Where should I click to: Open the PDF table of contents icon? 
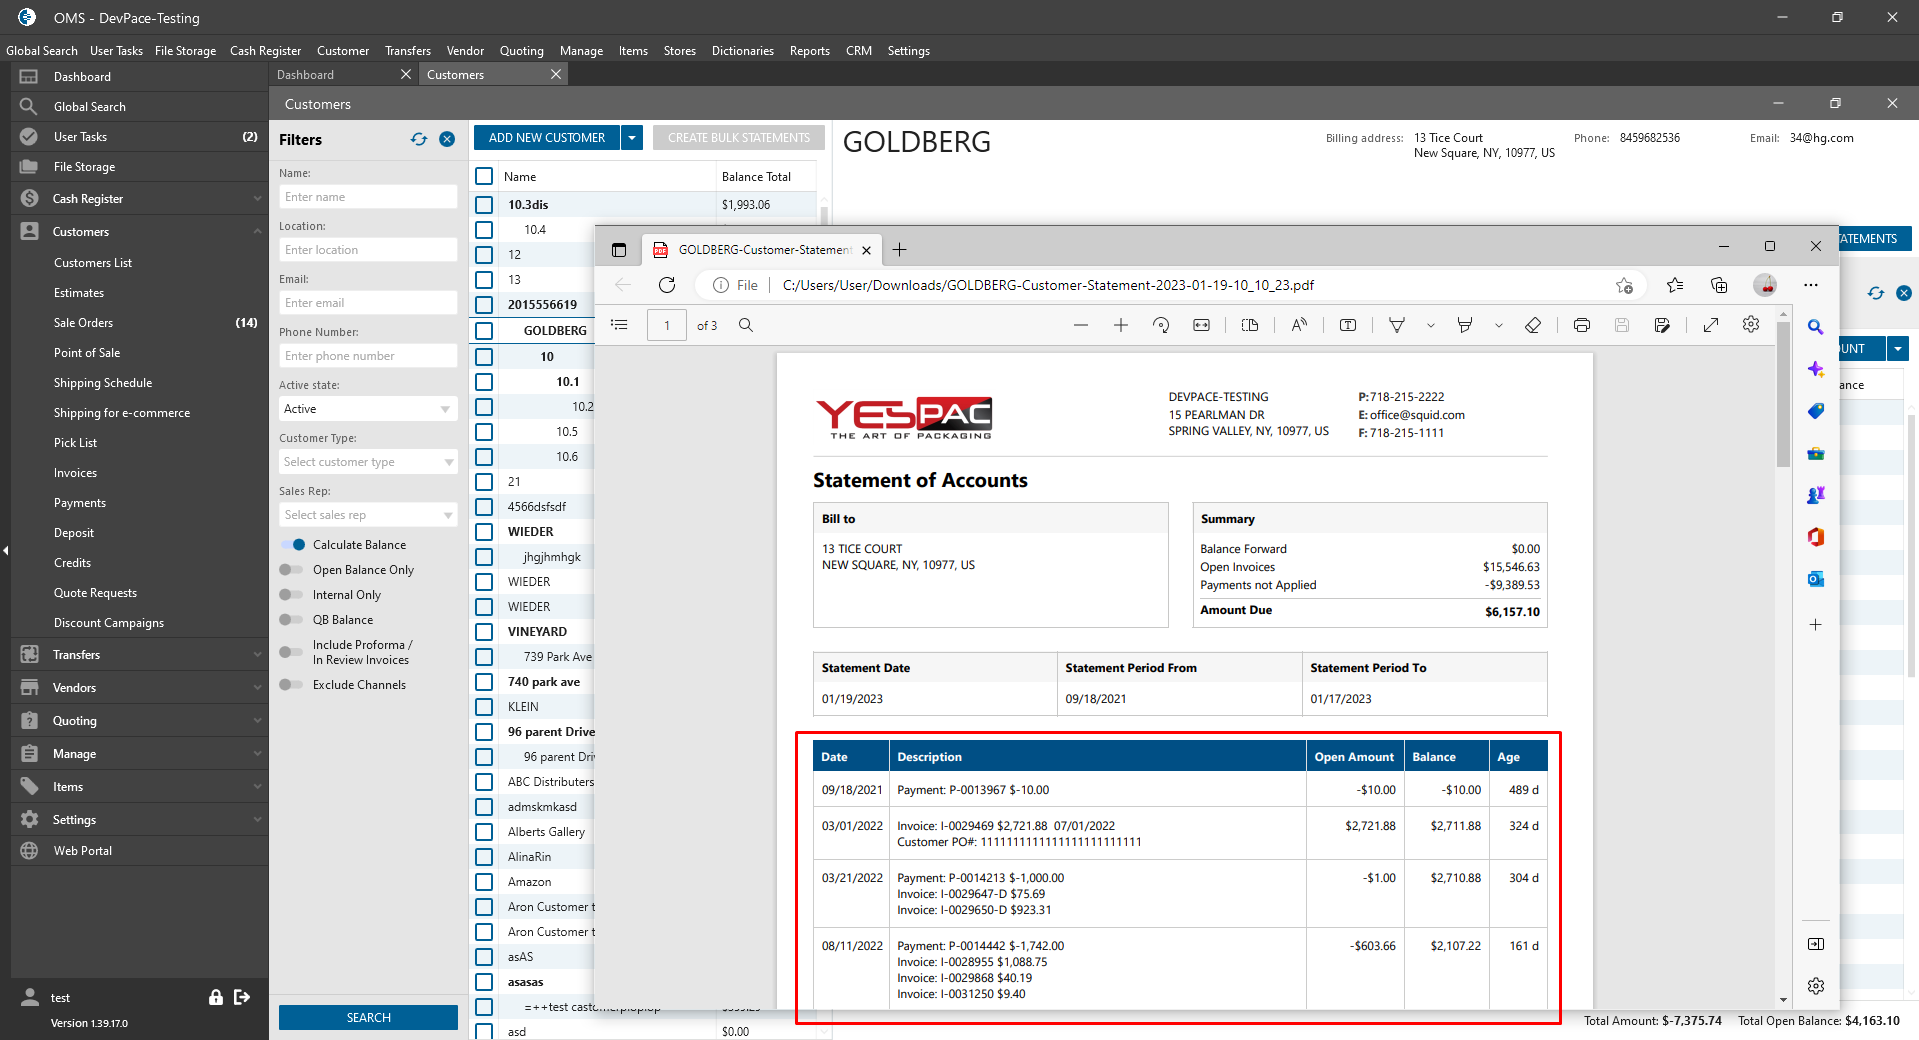coord(620,325)
